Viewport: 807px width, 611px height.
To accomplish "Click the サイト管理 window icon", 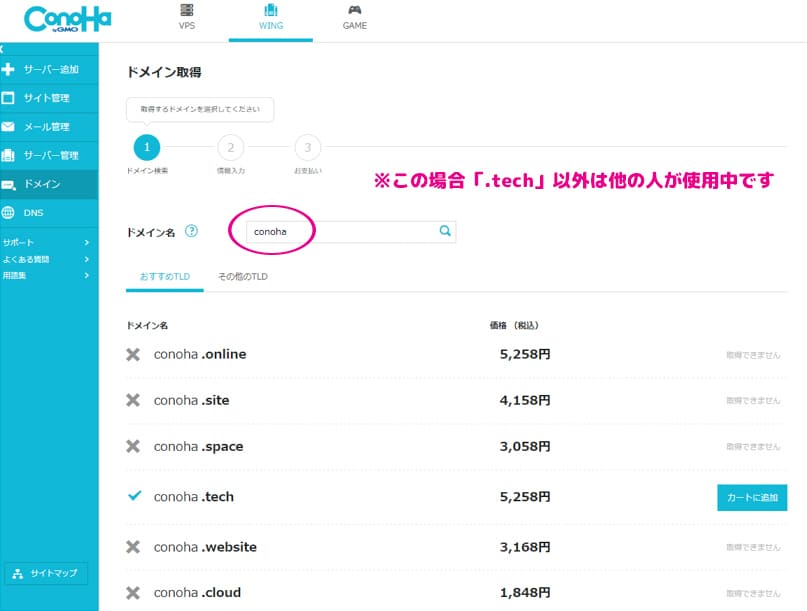I will (x=8, y=98).
